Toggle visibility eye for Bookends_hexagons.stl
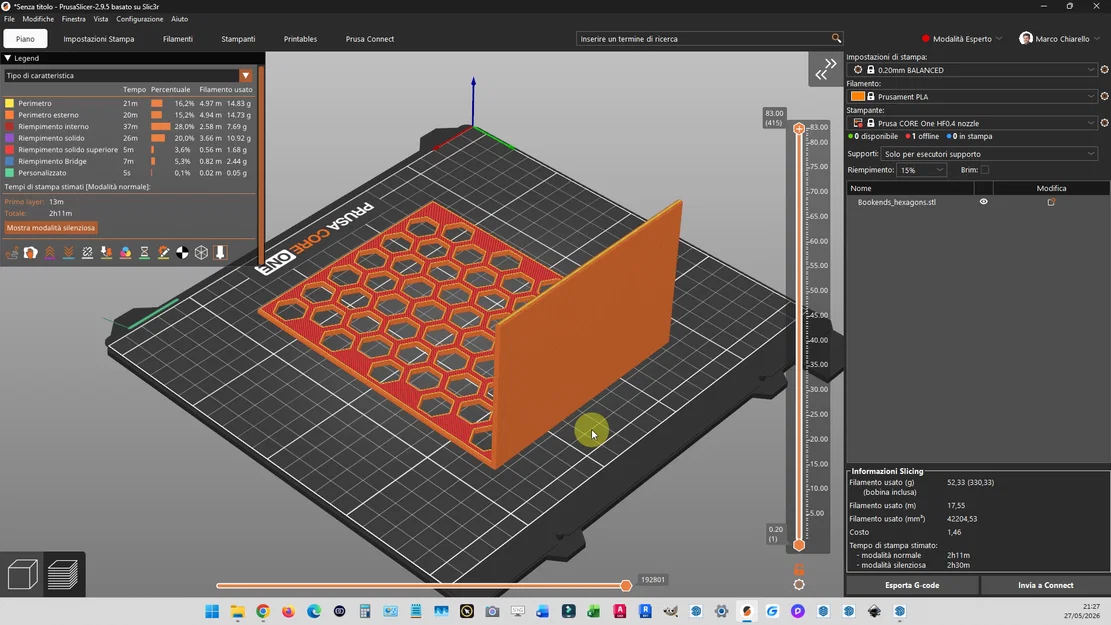1111x625 pixels. 983,202
